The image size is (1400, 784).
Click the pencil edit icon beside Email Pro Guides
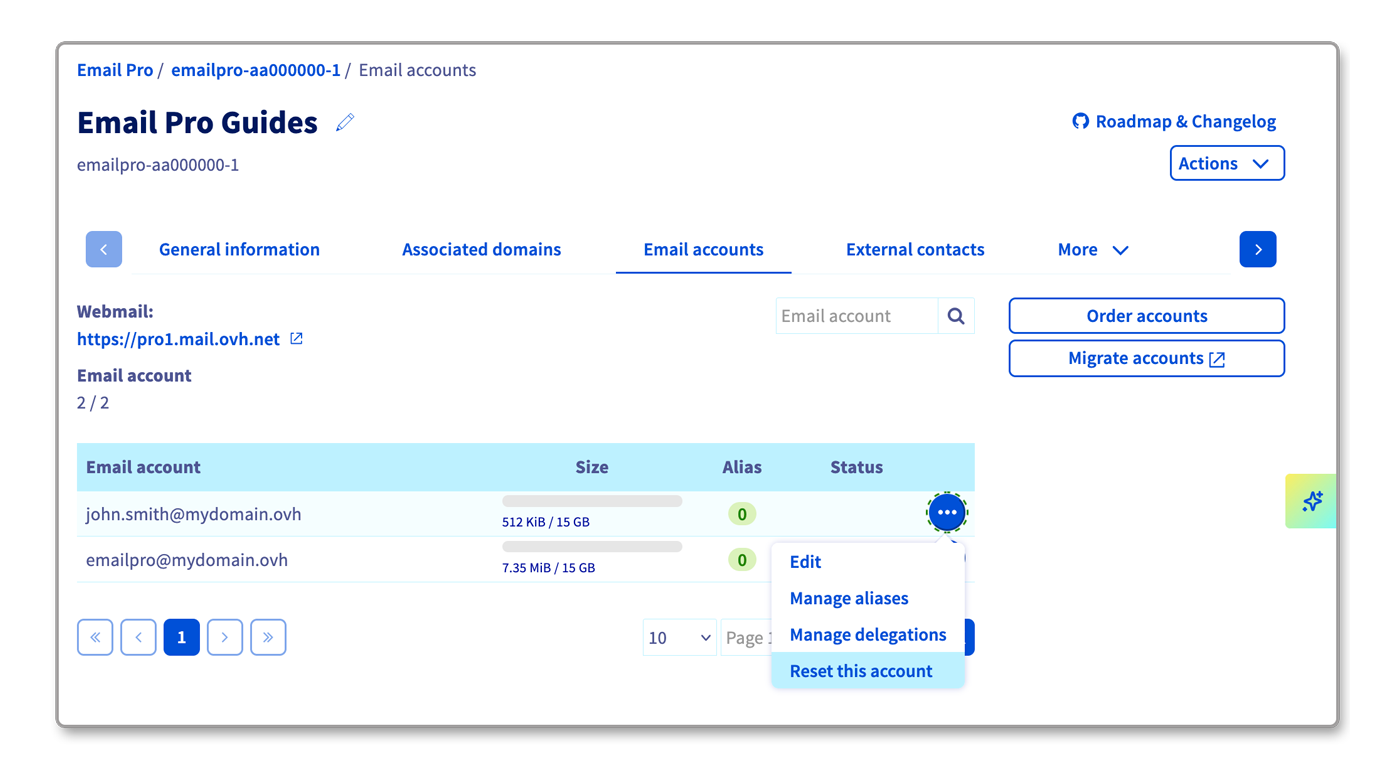(x=345, y=122)
